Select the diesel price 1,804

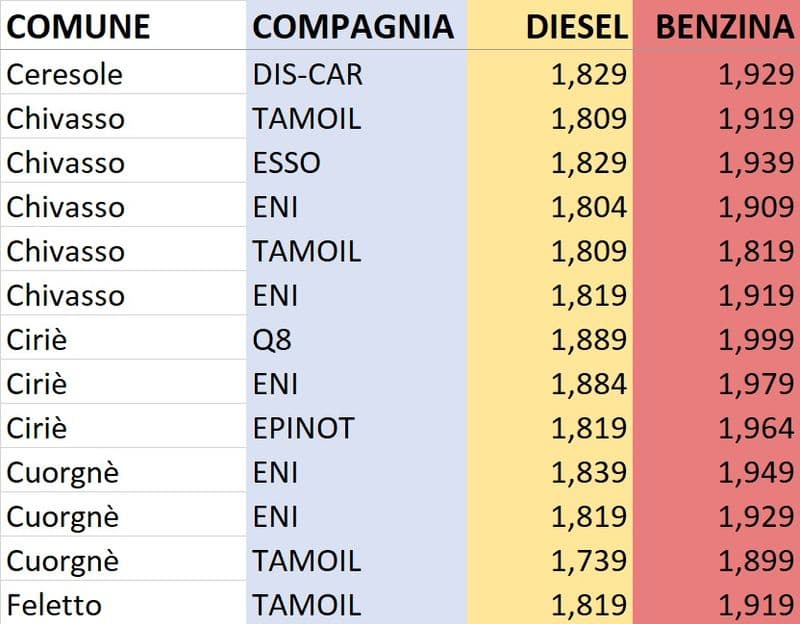[x=588, y=207]
